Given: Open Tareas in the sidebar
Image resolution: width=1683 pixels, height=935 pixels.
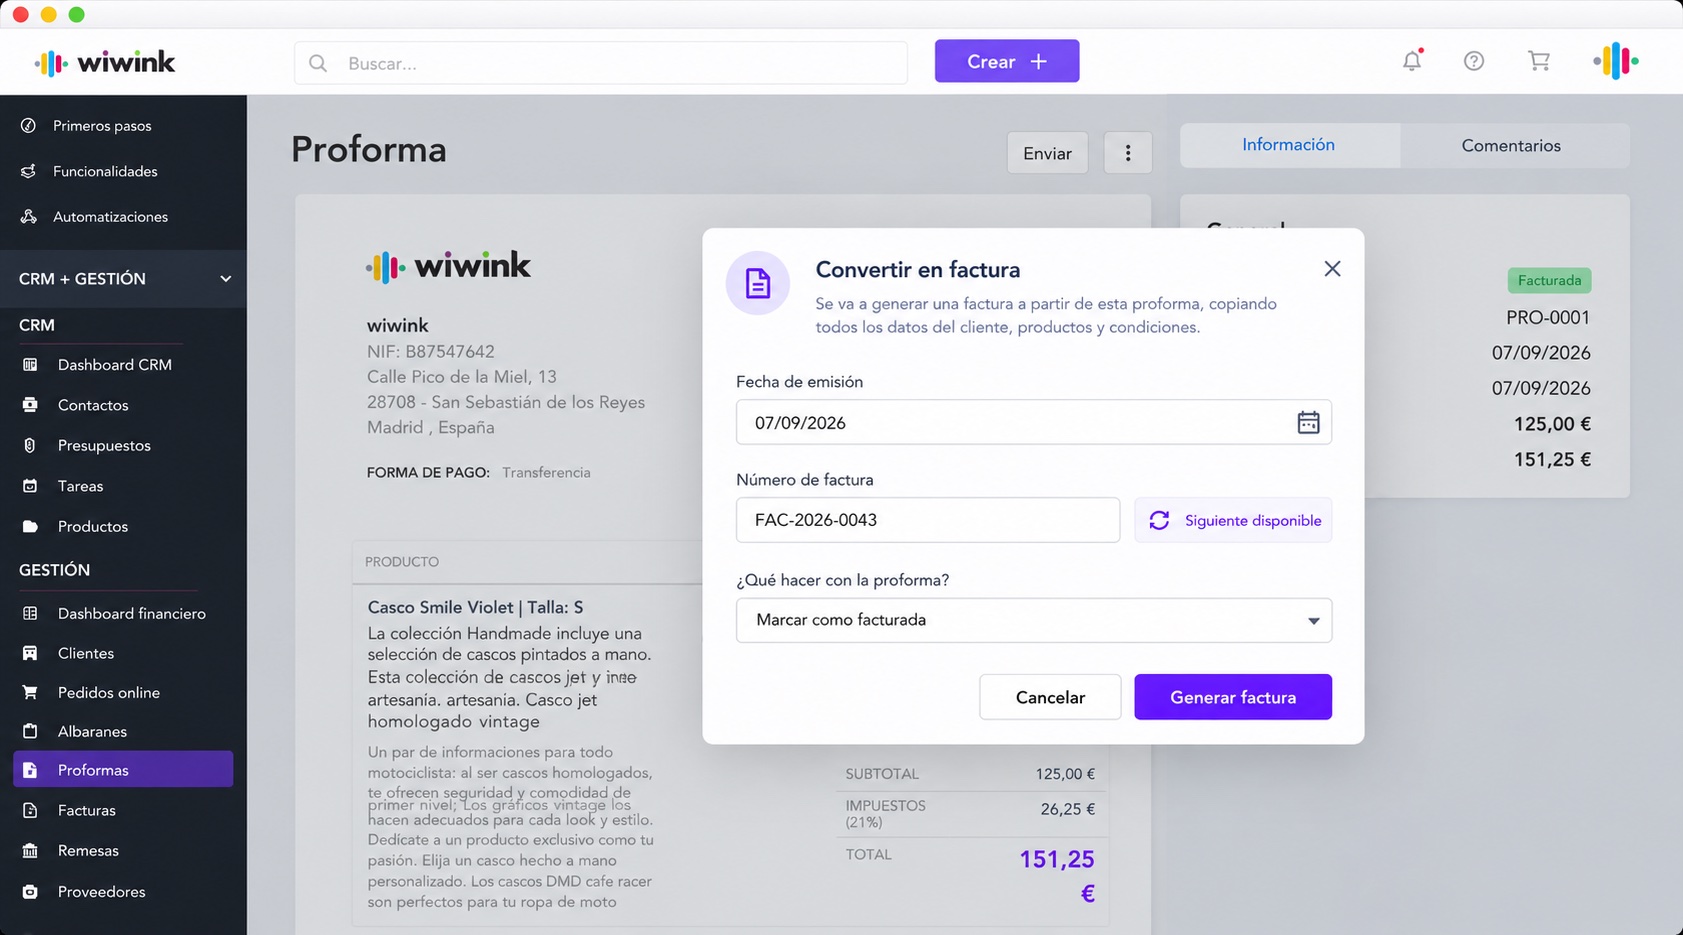Looking at the screenshot, I should (80, 486).
